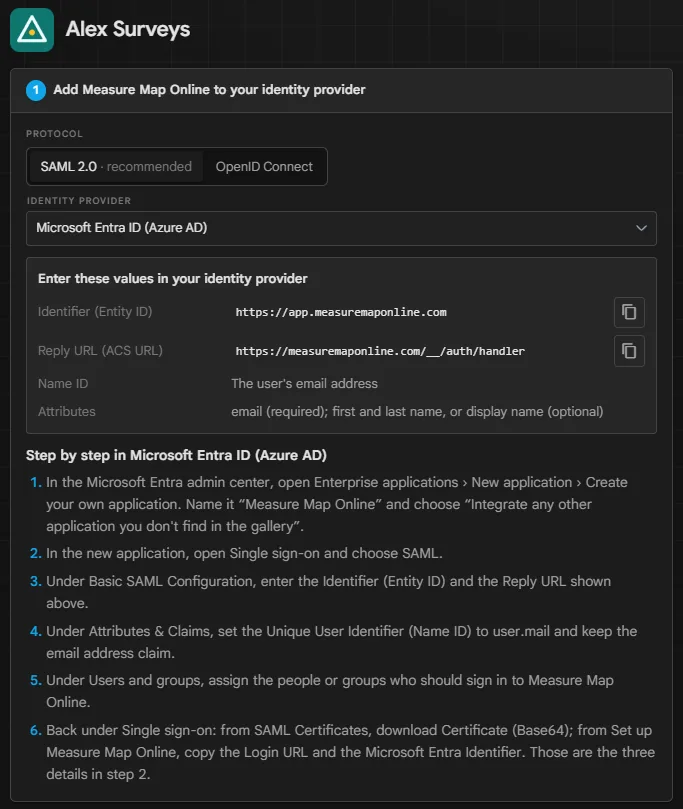Click the "Enter these values in your identity provider" heading
Image resolution: width=683 pixels, height=809 pixels.
click(x=172, y=279)
